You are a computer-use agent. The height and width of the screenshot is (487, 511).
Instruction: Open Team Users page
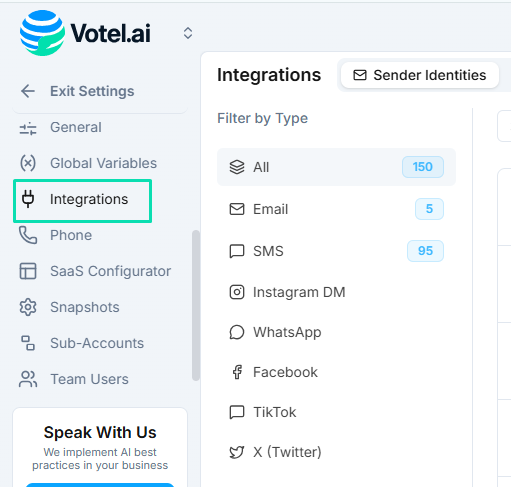(89, 379)
